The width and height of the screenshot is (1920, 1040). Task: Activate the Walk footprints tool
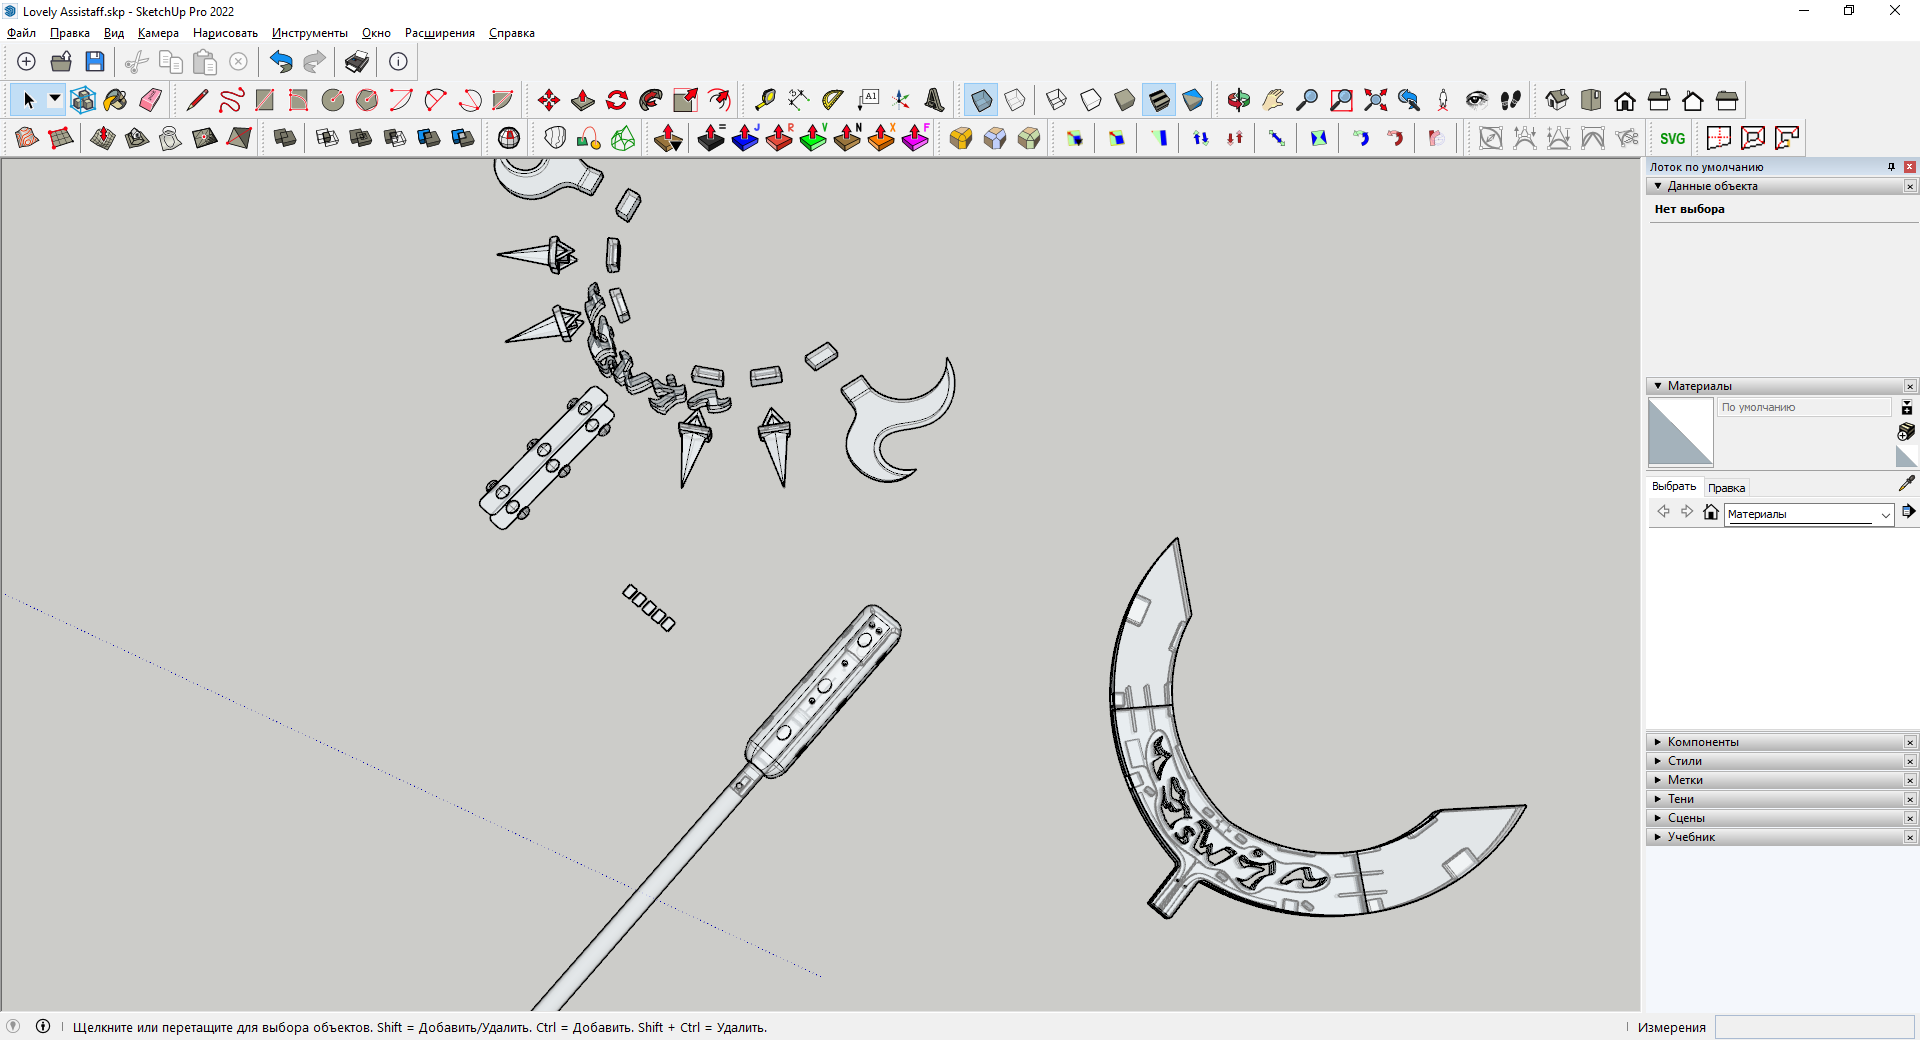click(1510, 100)
